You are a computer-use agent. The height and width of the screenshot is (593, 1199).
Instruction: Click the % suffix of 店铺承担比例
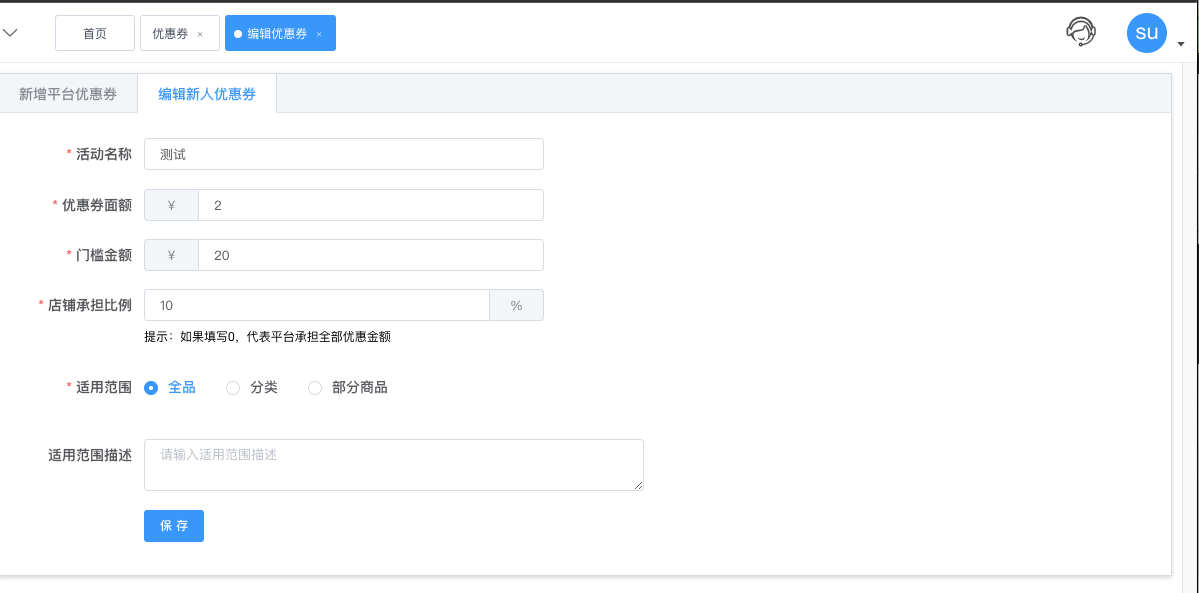point(516,305)
